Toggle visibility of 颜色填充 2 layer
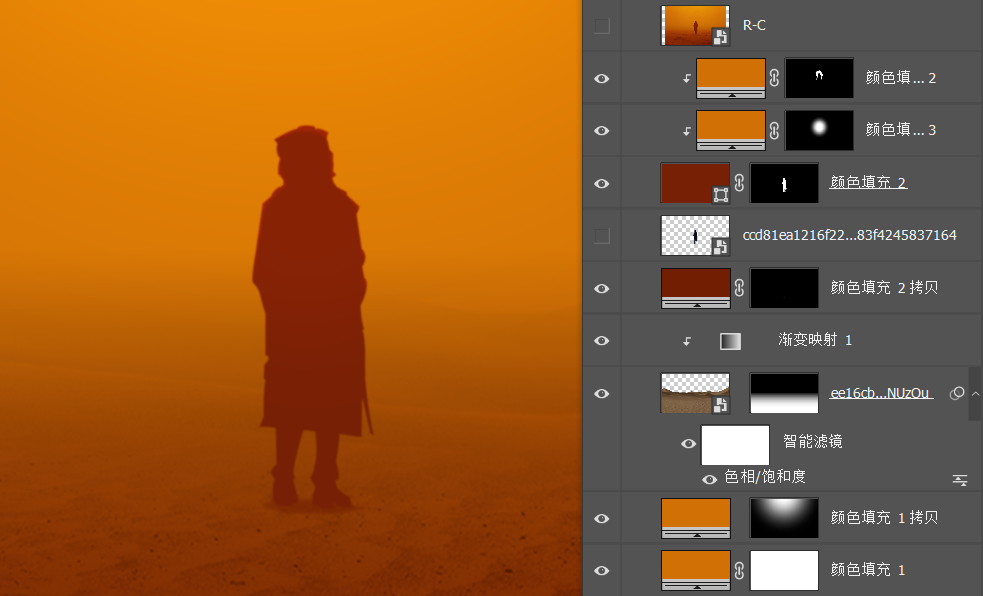Image resolution: width=983 pixels, height=596 pixels. tap(601, 184)
